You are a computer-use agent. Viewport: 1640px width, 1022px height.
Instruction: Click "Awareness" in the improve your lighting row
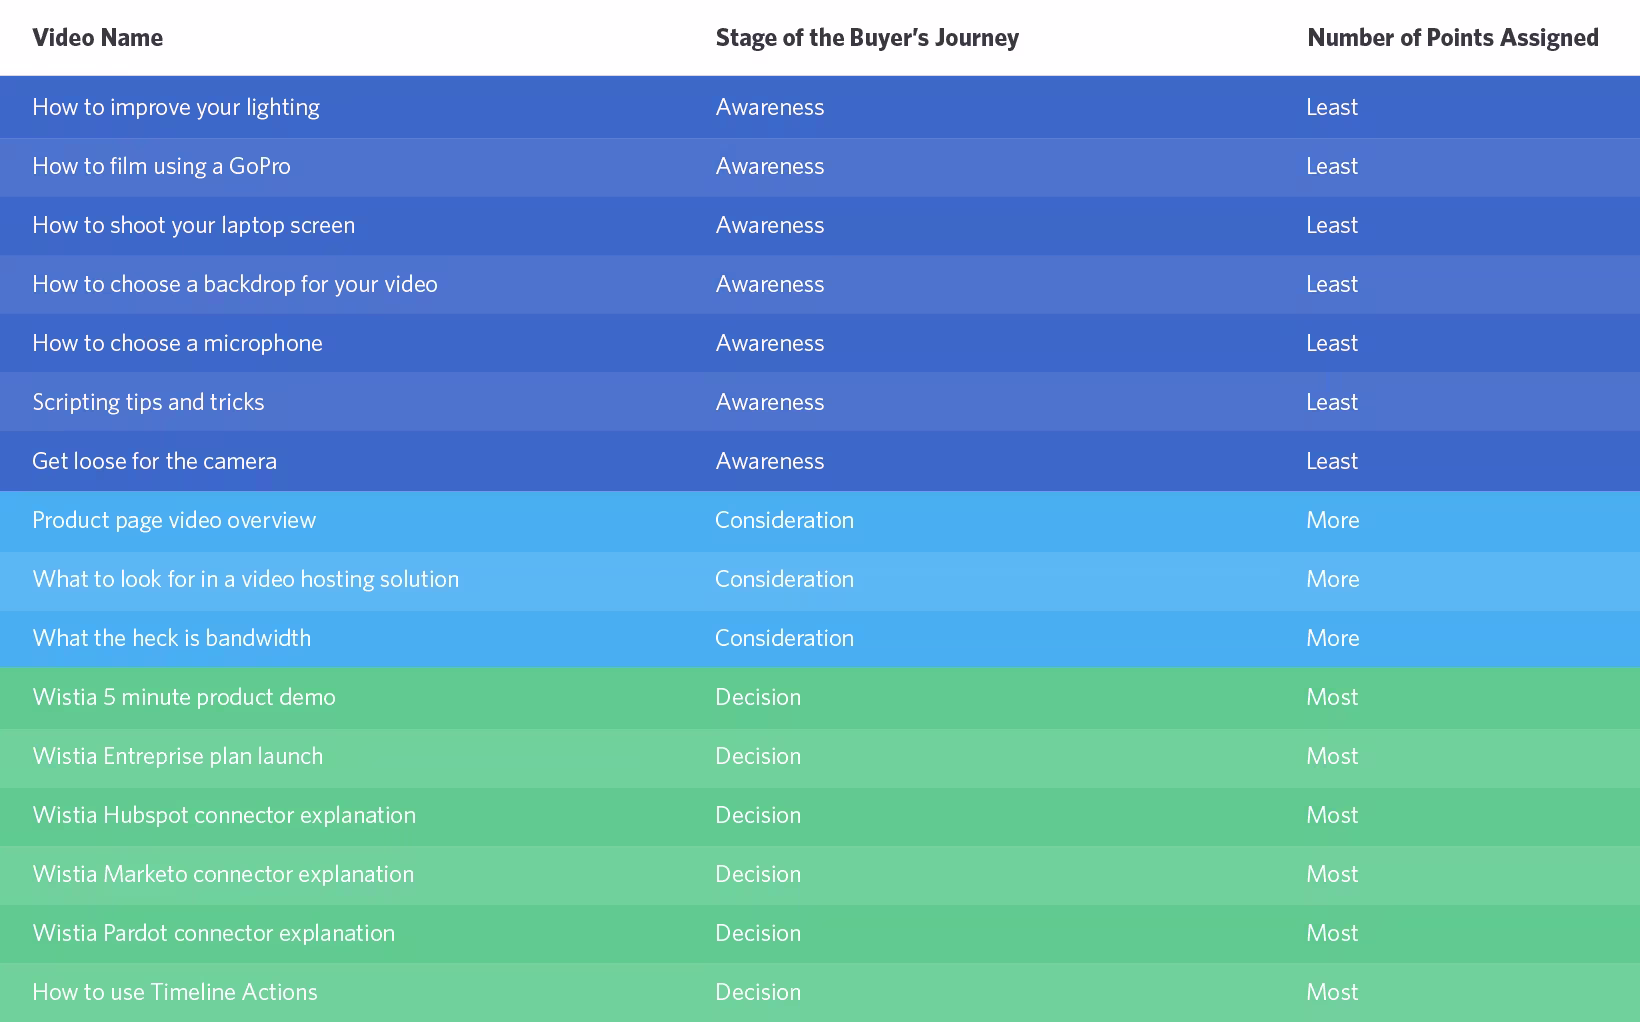pos(770,107)
